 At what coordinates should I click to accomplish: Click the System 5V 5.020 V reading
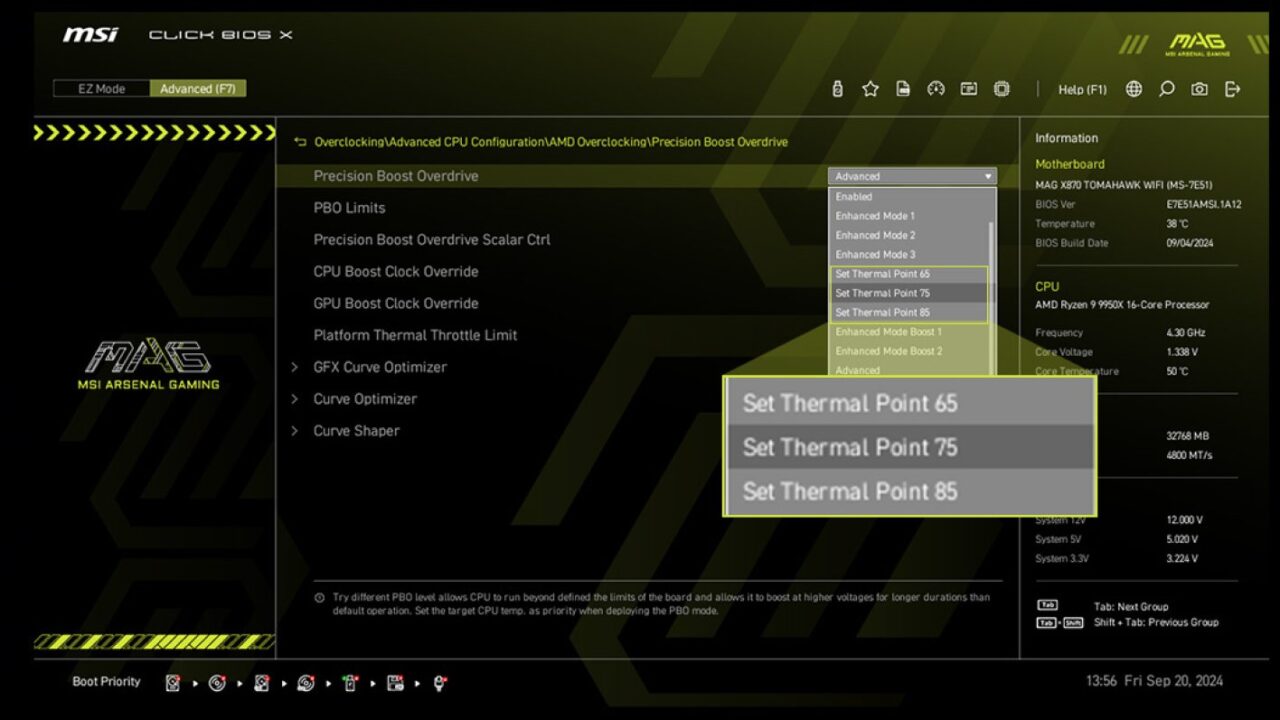click(x=1184, y=539)
